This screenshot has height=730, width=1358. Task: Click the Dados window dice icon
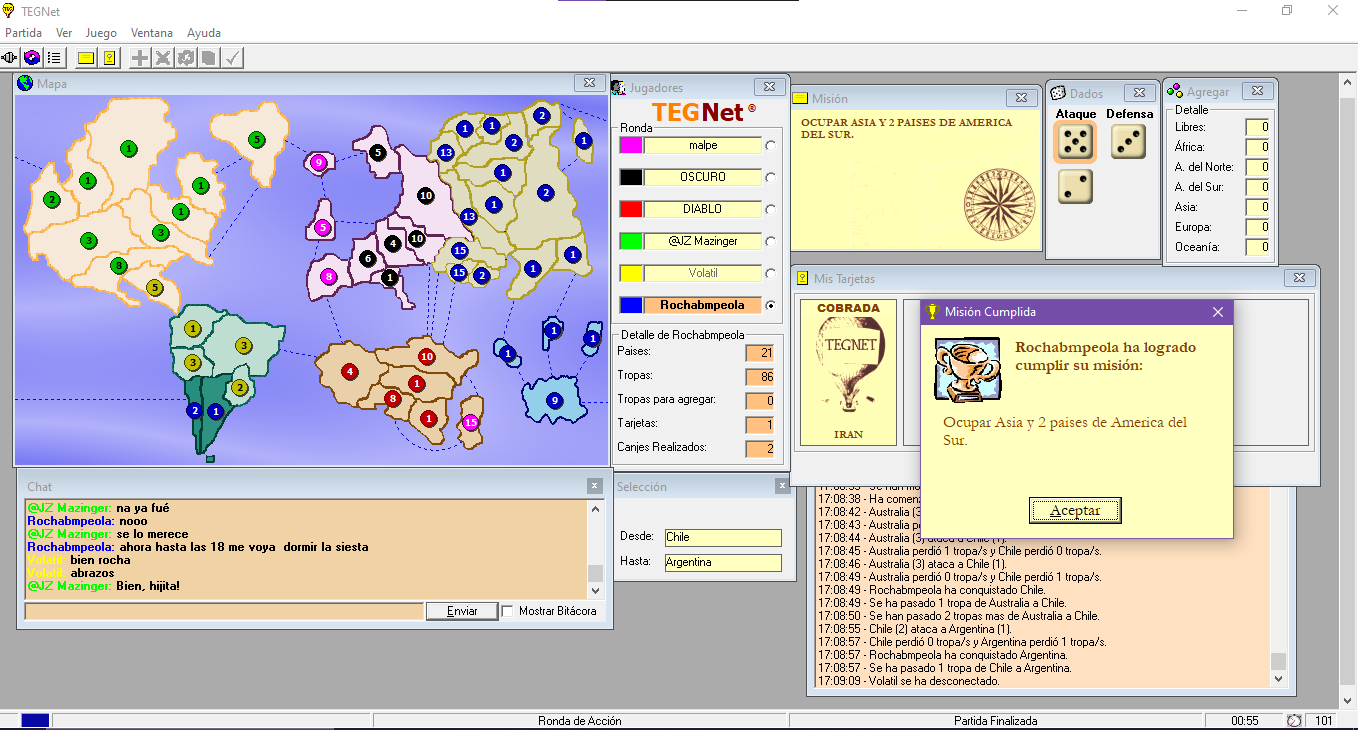tap(1058, 93)
